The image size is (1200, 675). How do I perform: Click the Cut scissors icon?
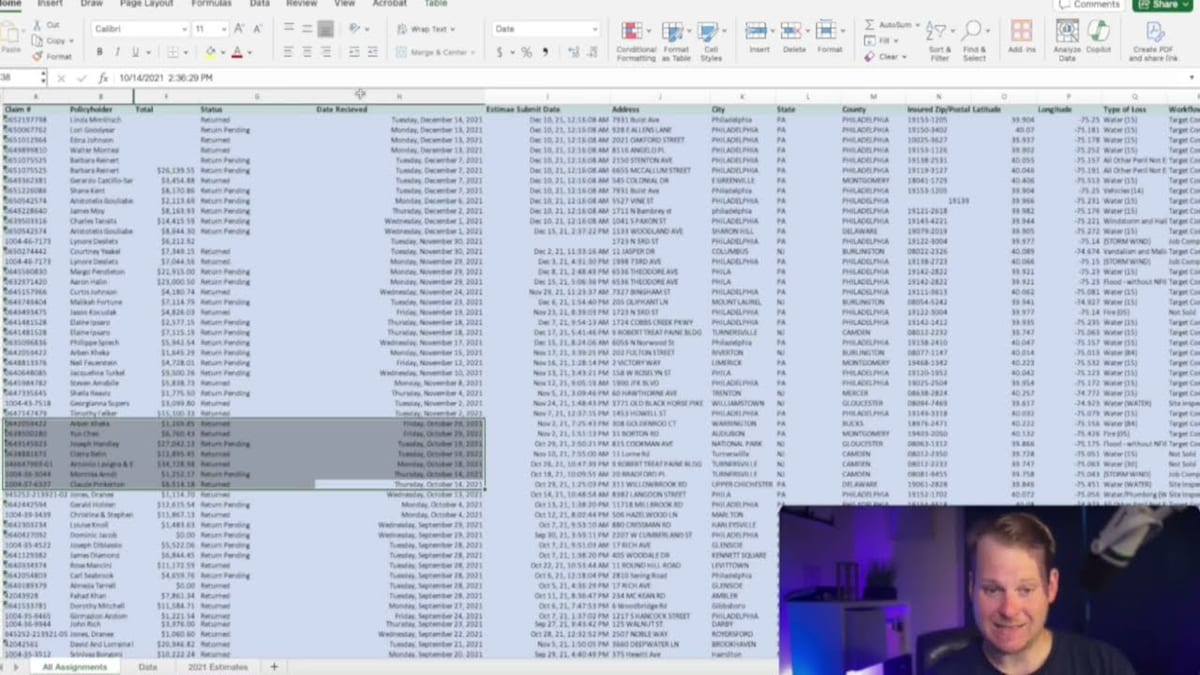coord(37,25)
